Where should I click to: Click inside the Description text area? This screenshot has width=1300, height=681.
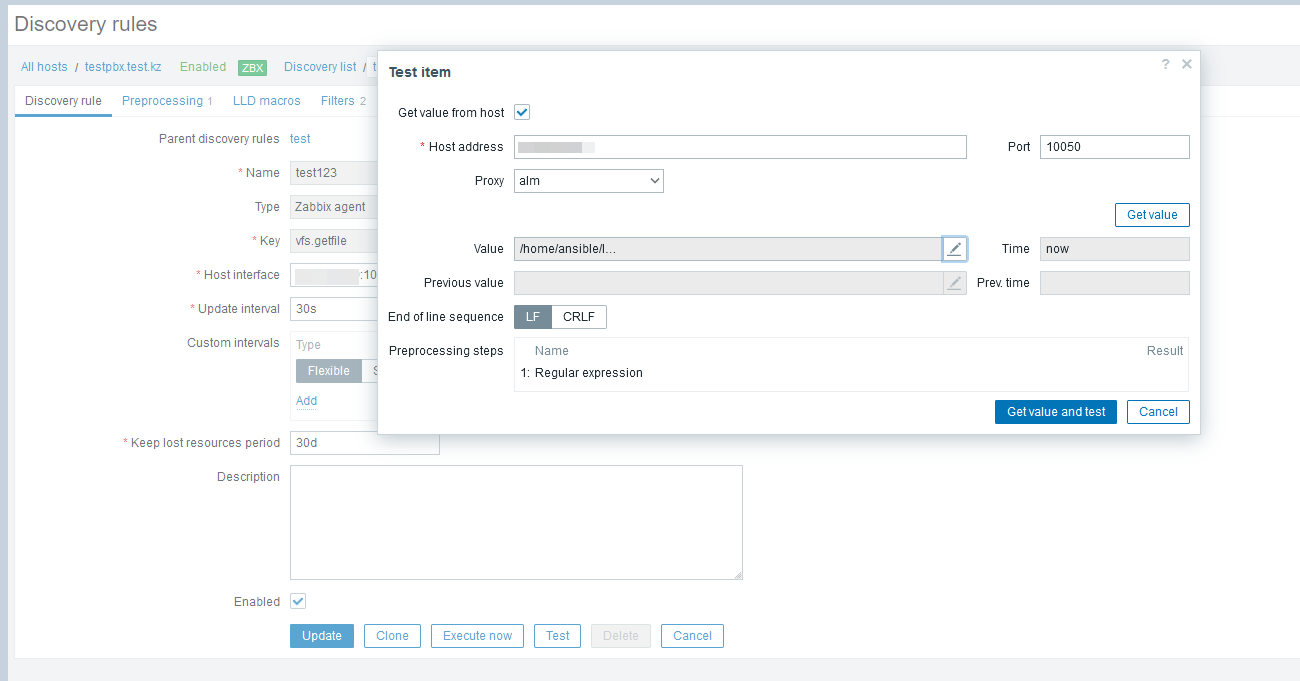516,522
